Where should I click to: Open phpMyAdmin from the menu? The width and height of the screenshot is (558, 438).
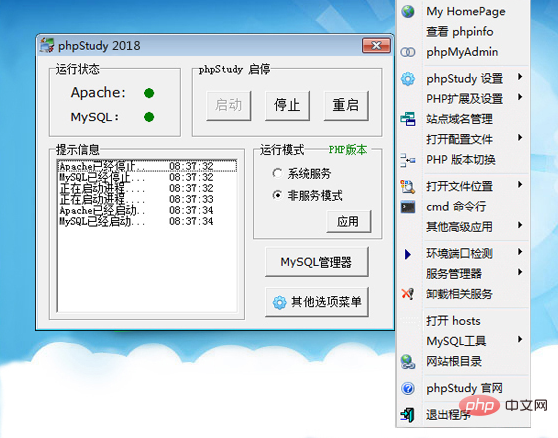tap(463, 52)
